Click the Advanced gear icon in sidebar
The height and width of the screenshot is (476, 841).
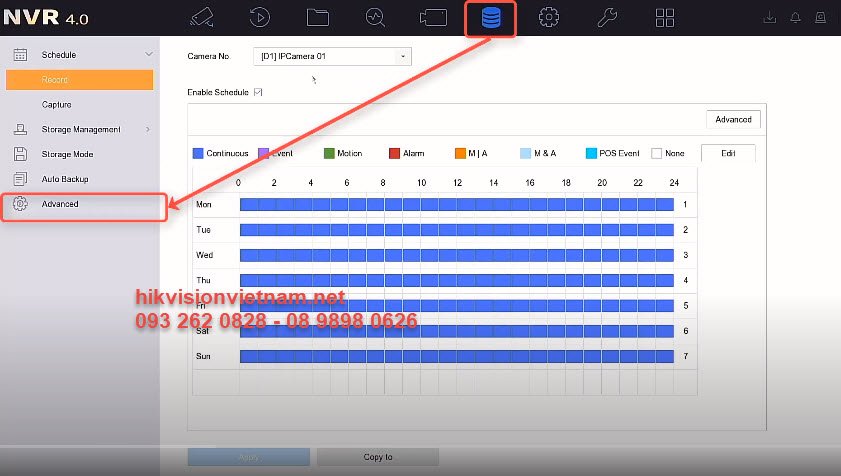[x=20, y=204]
